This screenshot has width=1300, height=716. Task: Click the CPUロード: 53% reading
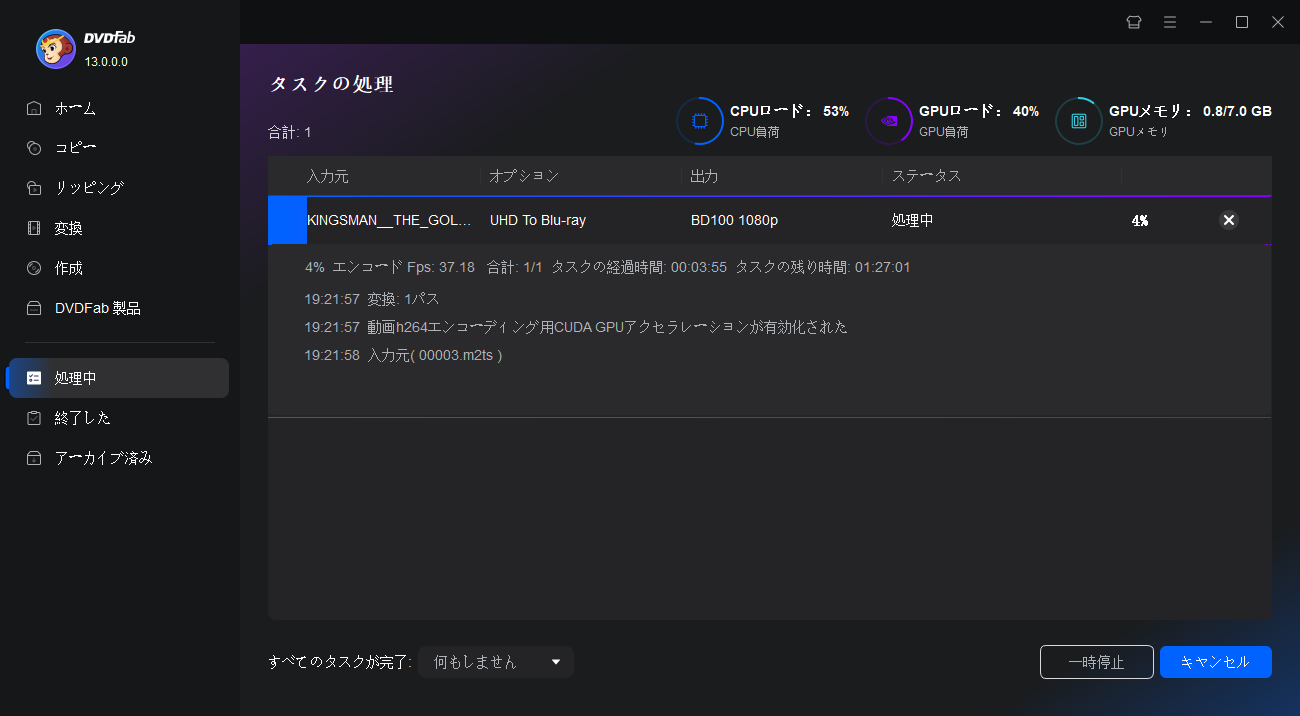pyautogui.click(x=789, y=111)
